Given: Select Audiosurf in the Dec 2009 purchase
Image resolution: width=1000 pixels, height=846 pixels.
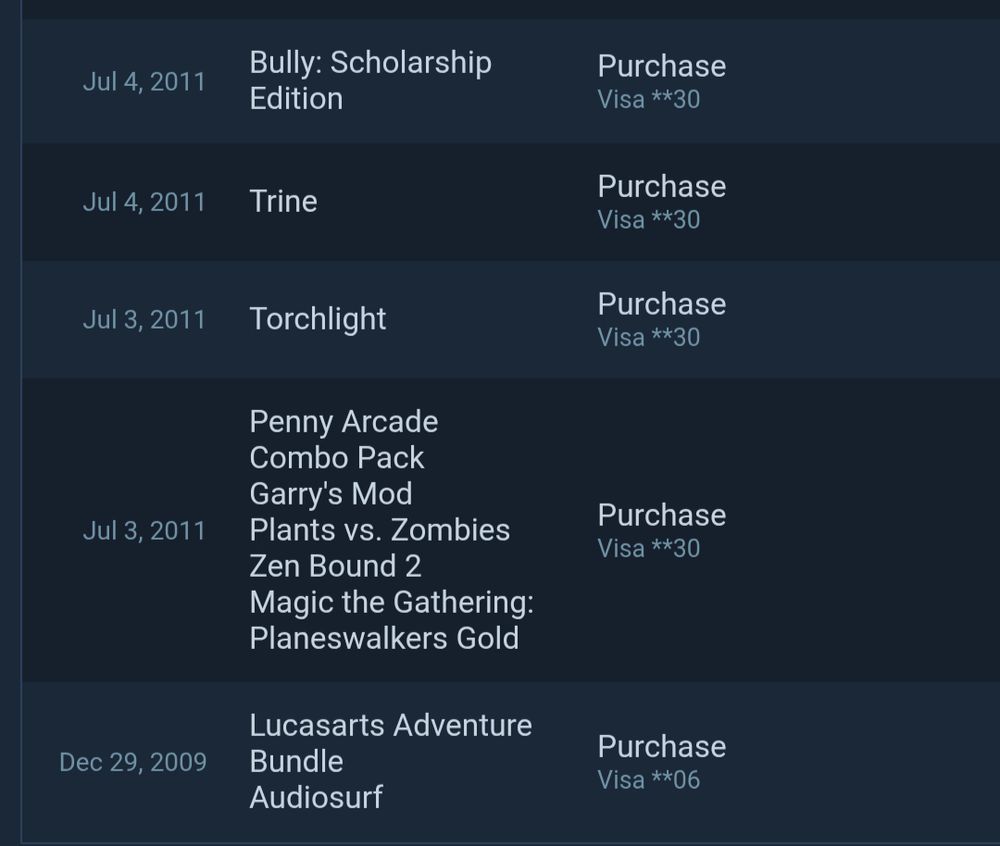Looking at the screenshot, I should tap(315, 797).
